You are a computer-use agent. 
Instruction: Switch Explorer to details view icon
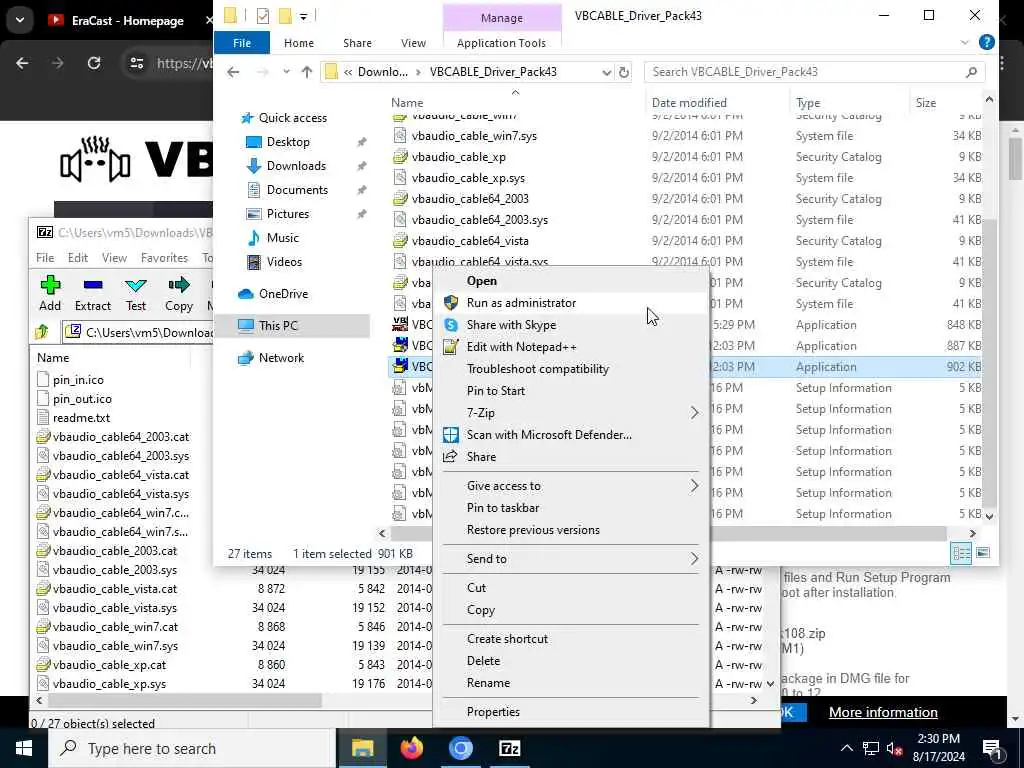pyautogui.click(x=961, y=553)
